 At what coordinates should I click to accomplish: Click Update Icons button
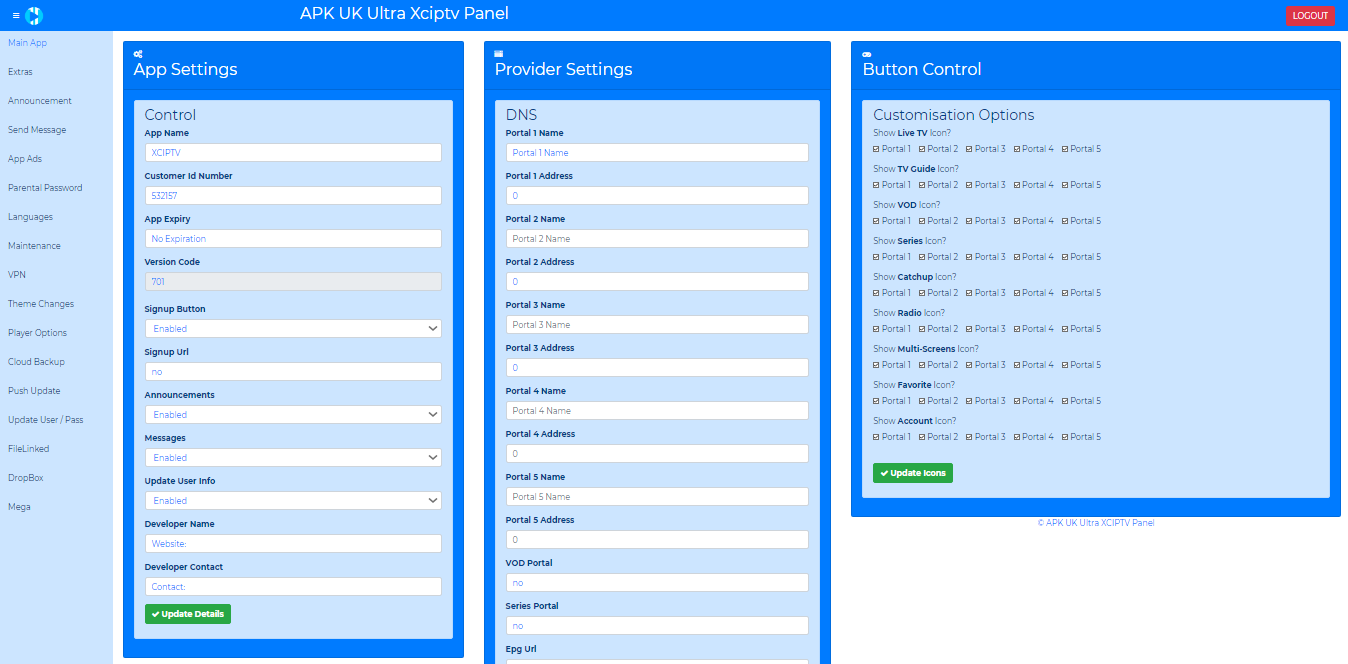913,473
